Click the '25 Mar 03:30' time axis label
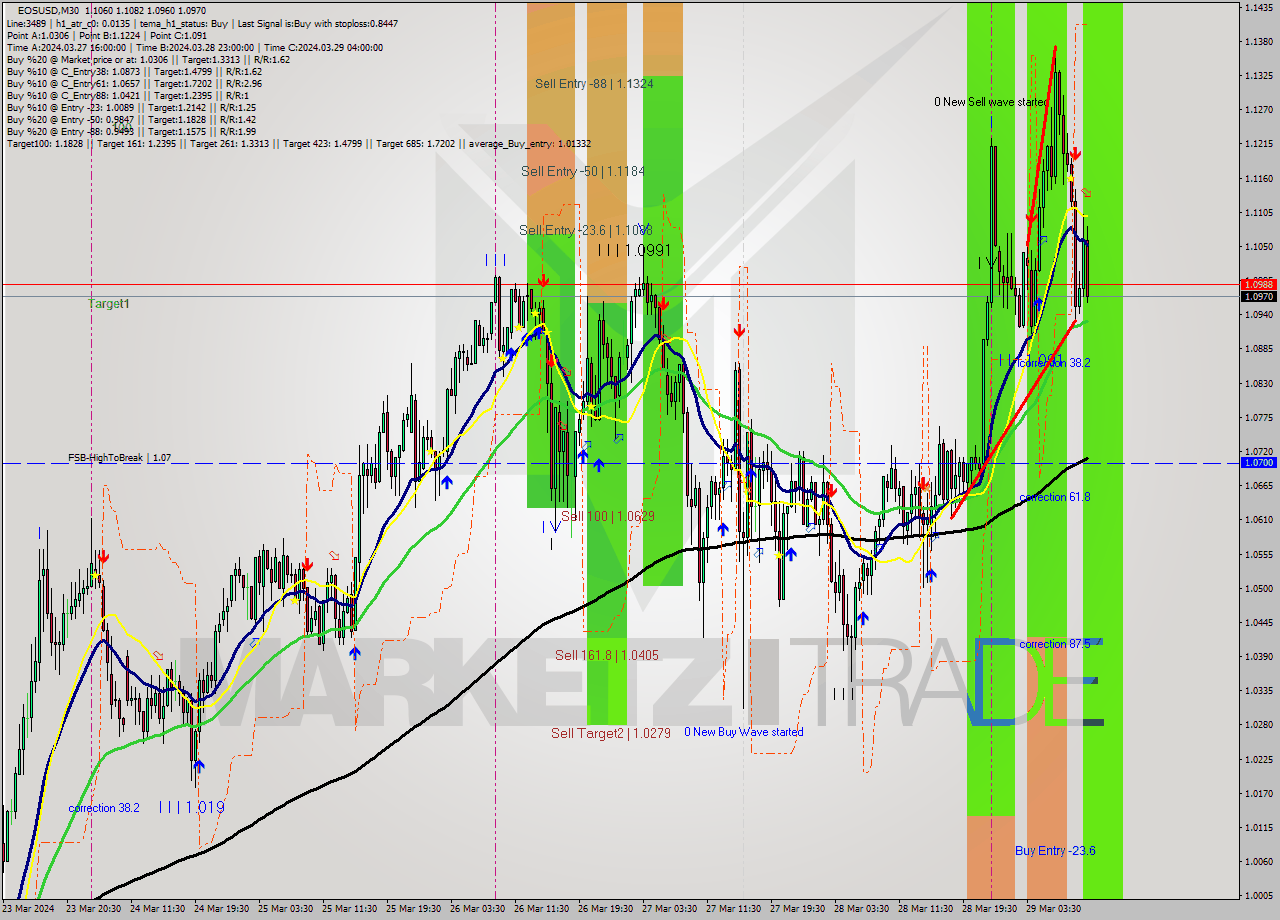The image size is (1280, 920). point(285,909)
